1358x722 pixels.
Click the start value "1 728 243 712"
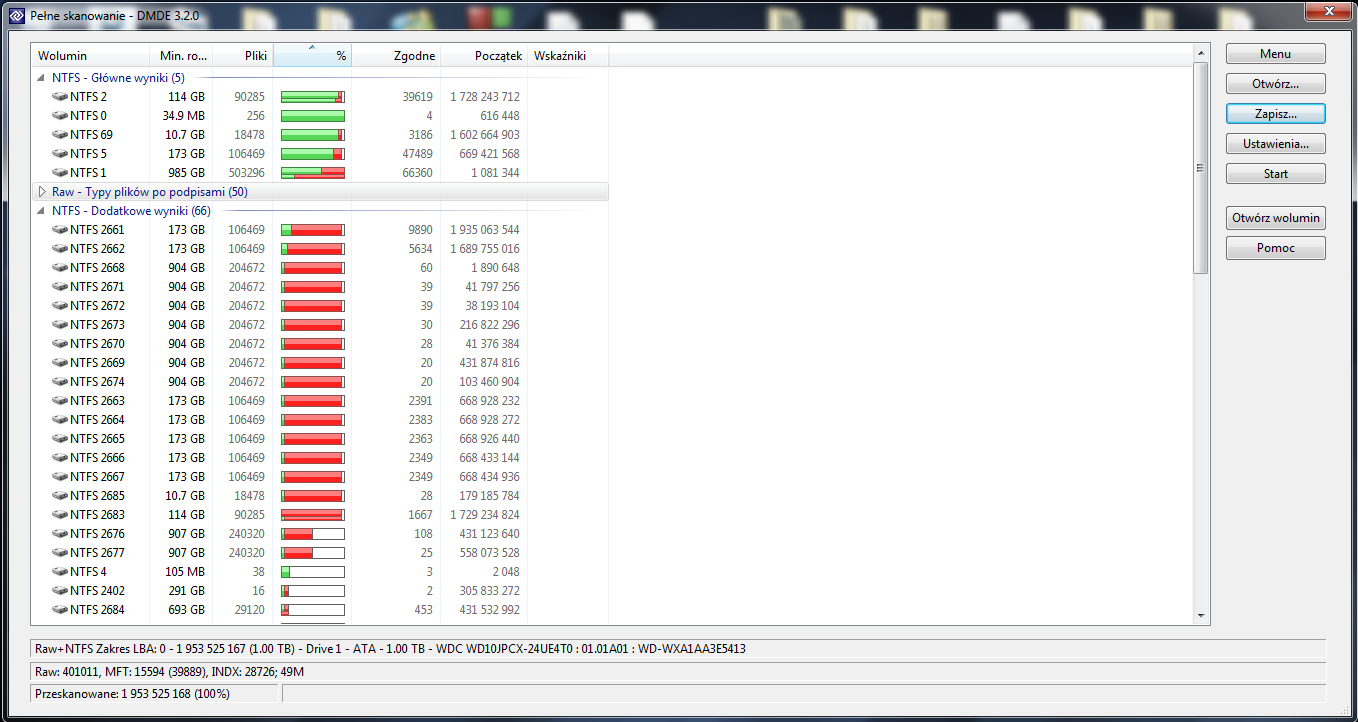(485, 97)
